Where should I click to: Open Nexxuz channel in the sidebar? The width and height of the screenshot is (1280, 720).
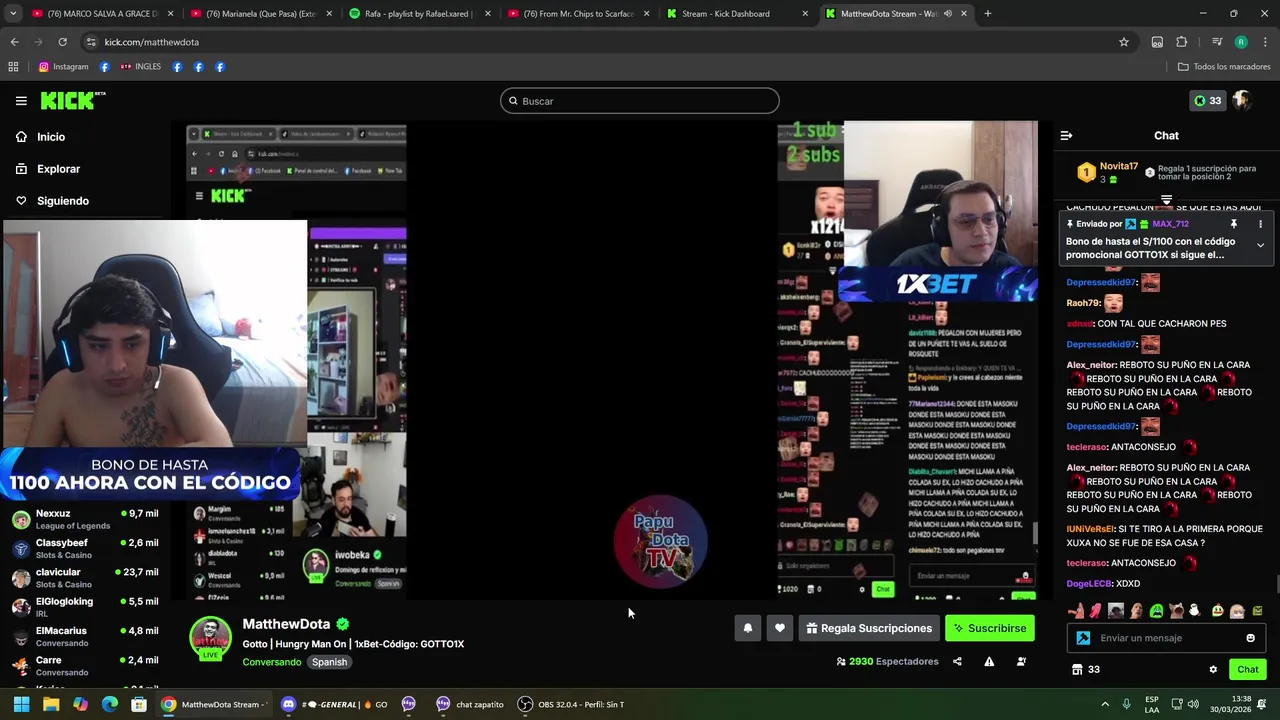click(85, 519)
